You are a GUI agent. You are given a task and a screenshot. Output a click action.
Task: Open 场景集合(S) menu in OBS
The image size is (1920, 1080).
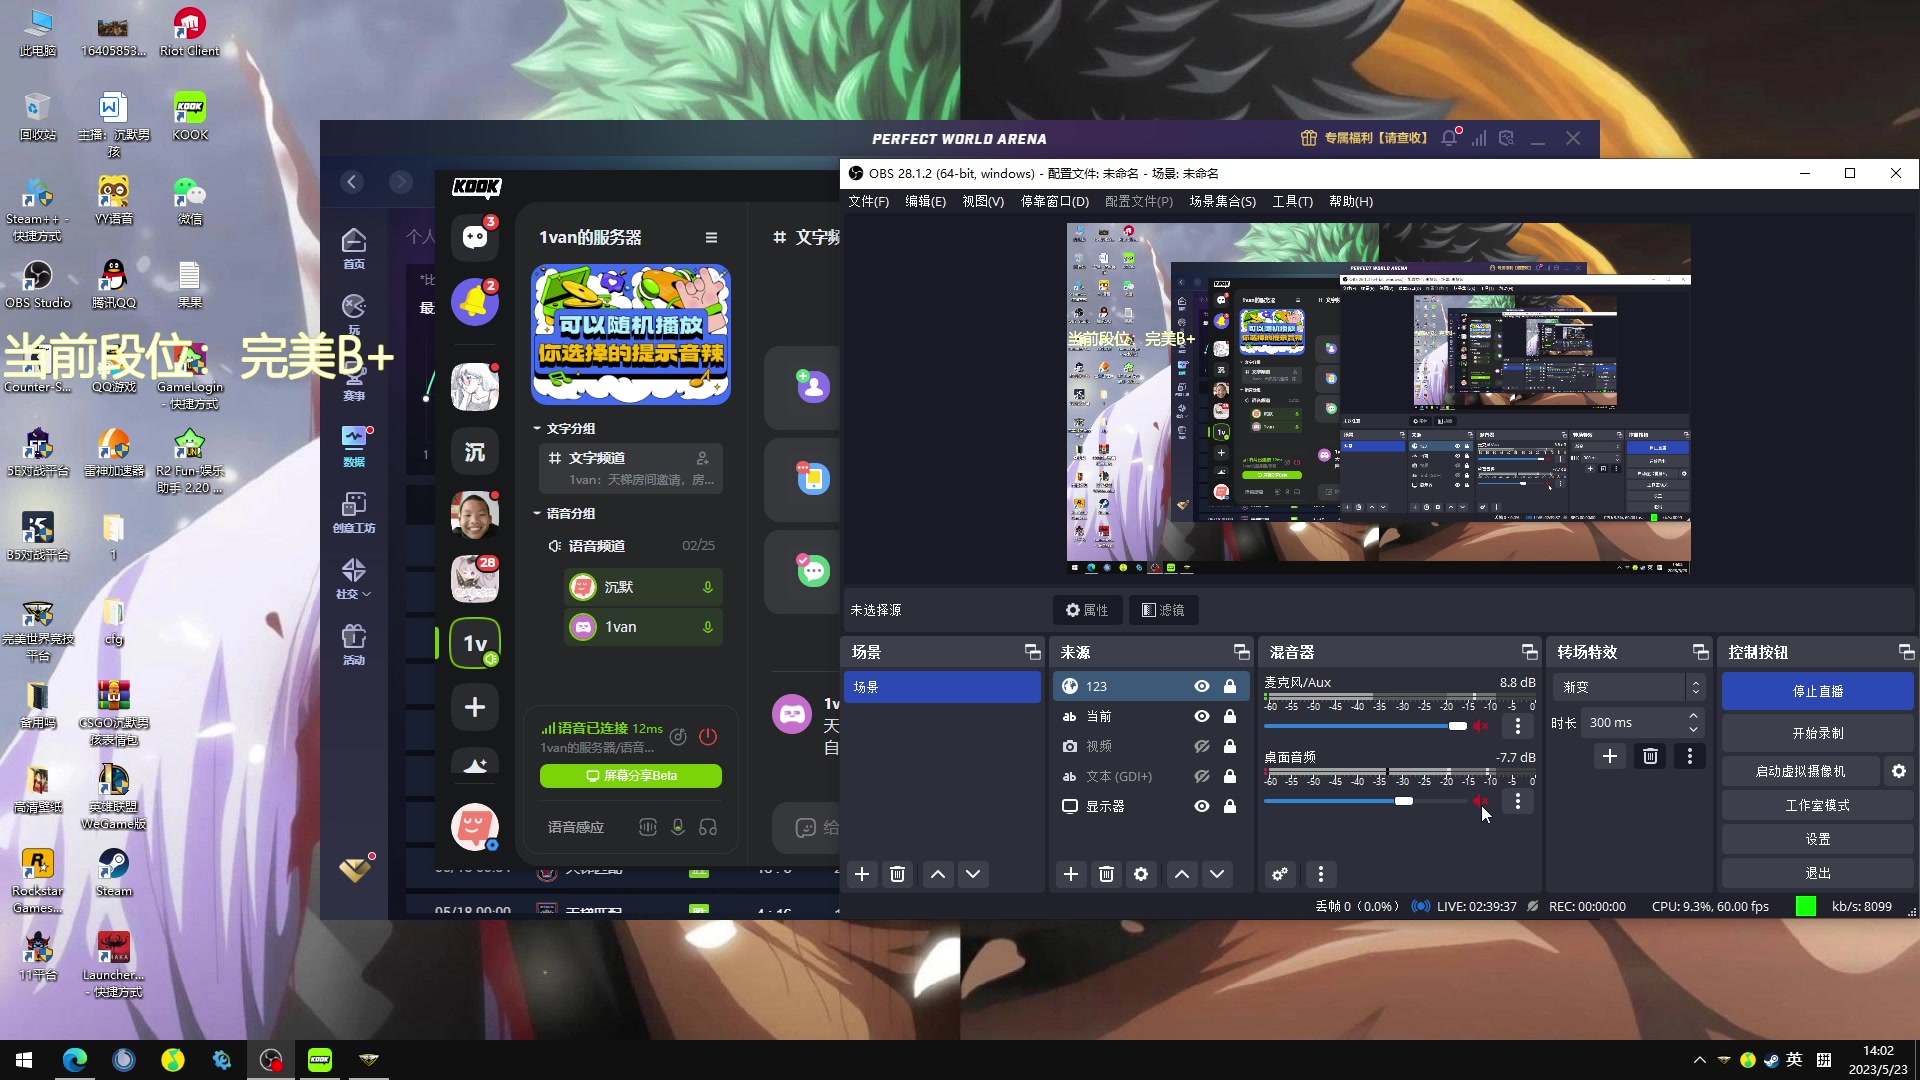pyautogui.click(x=1222, y=201)
